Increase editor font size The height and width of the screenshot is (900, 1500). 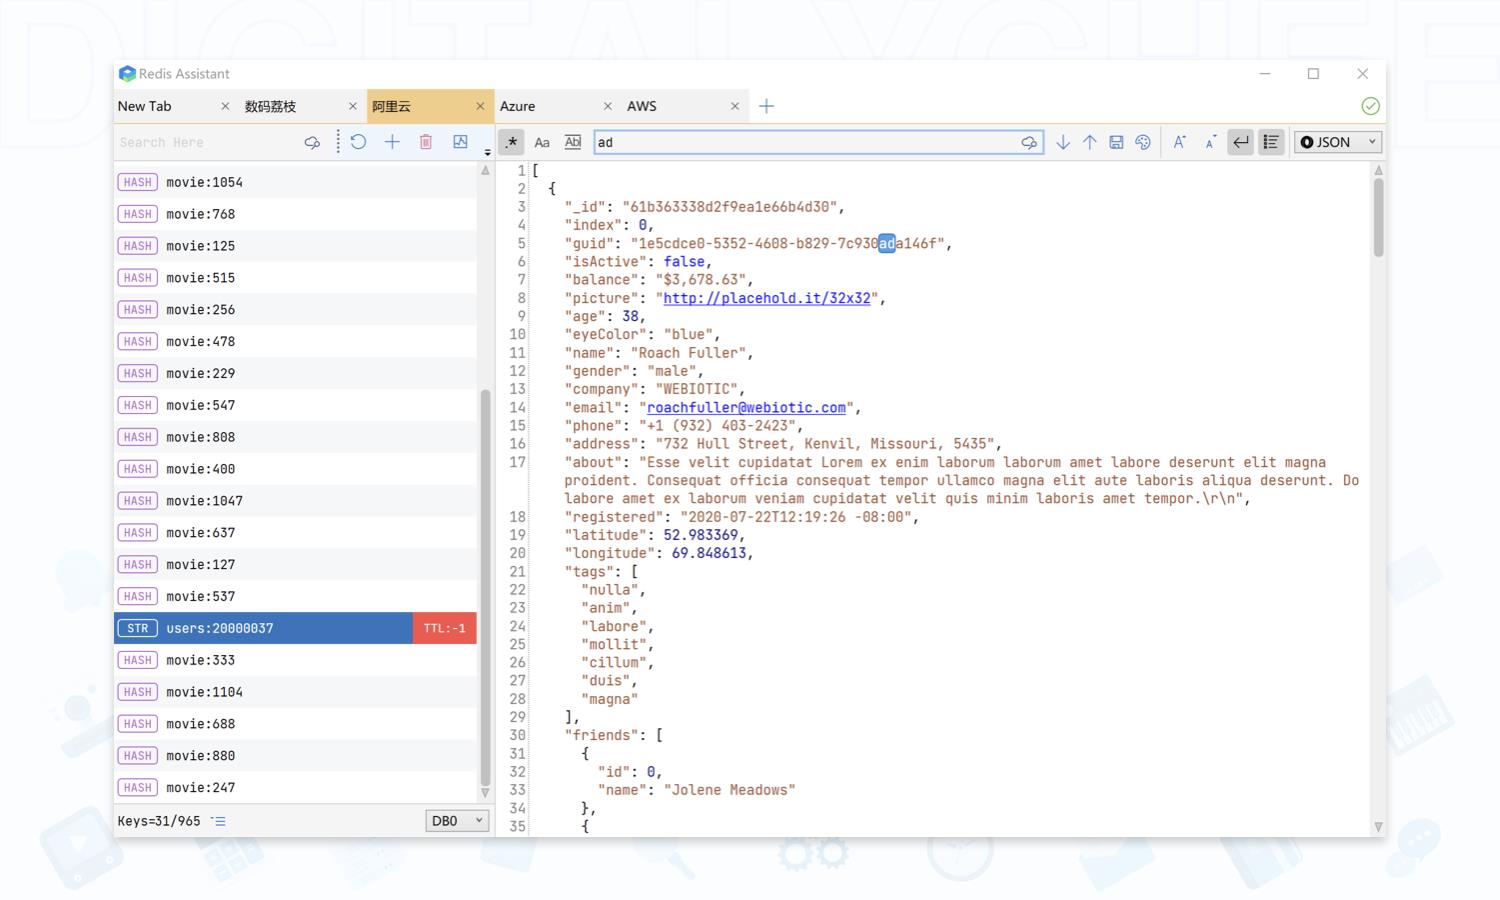tap(1180, 142)
